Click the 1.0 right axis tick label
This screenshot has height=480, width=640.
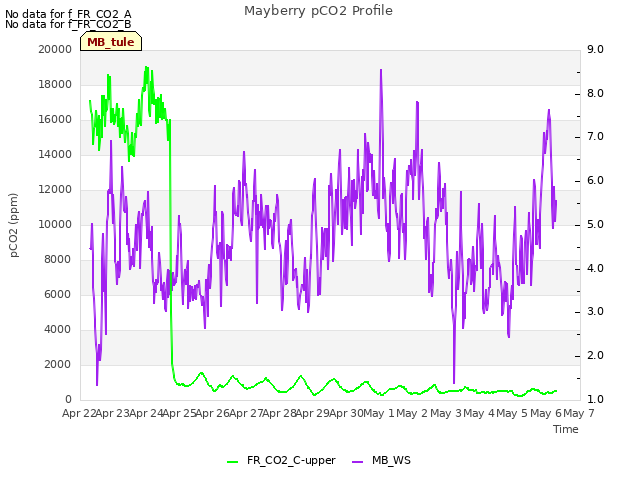click(595, 400)
